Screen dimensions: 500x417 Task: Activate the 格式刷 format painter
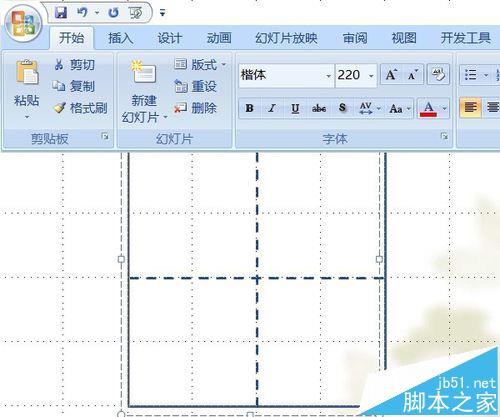tap(80, 108)
